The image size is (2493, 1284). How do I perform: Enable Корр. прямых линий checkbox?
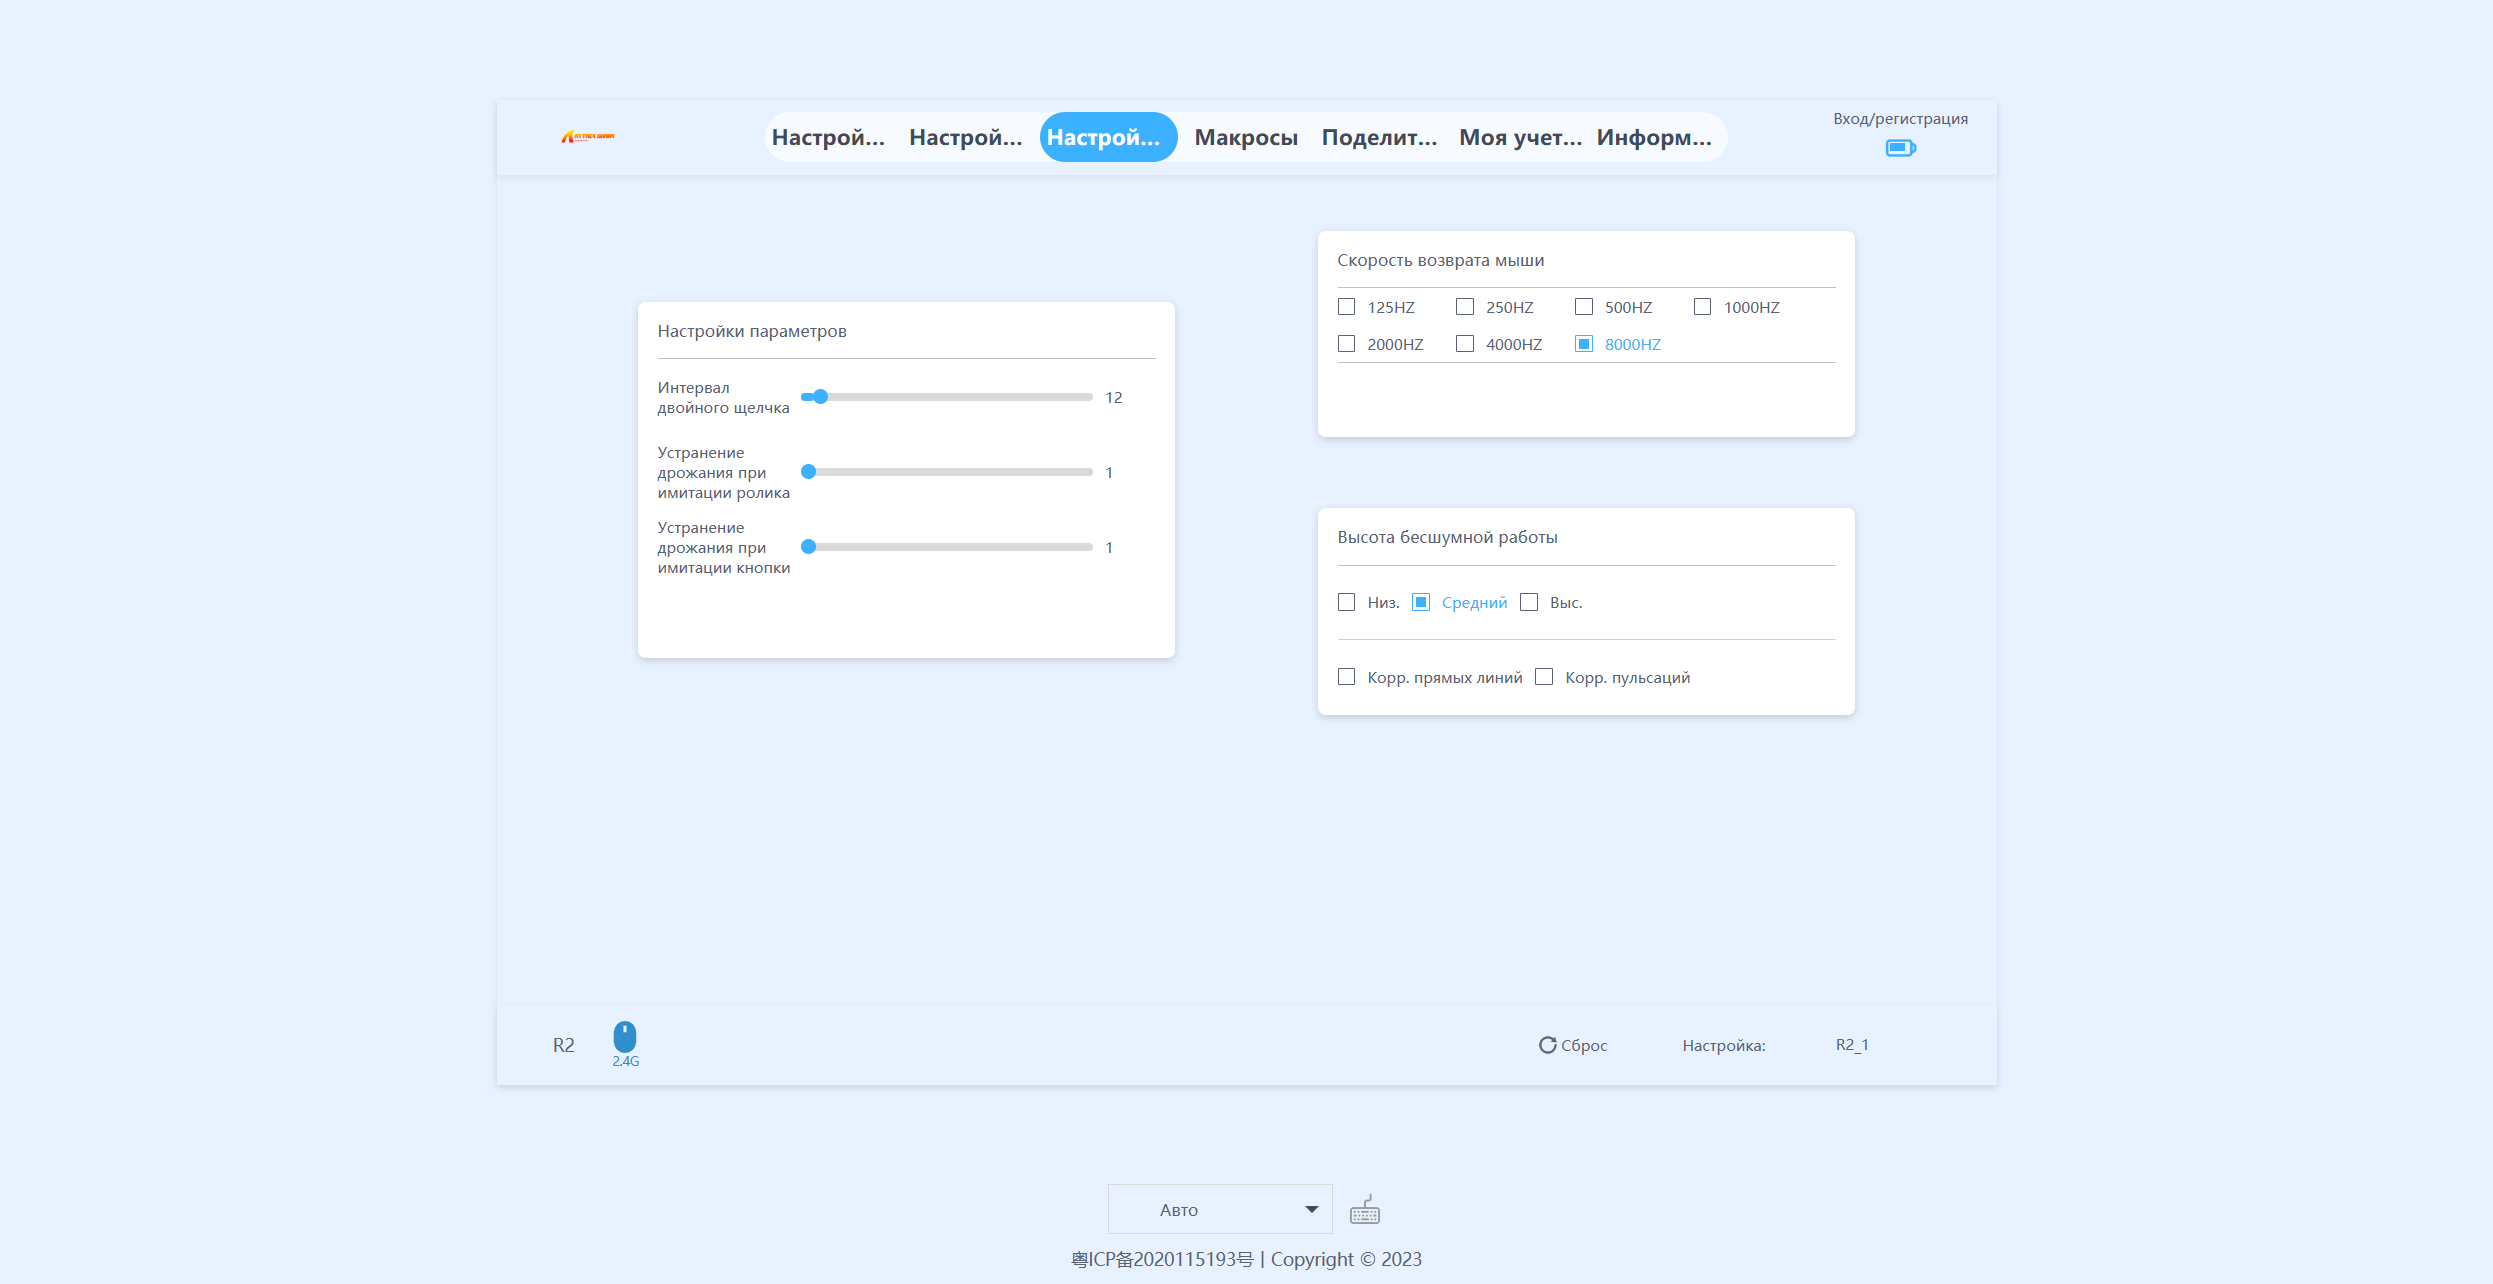pyautogui.click(x=1347, y=677)
